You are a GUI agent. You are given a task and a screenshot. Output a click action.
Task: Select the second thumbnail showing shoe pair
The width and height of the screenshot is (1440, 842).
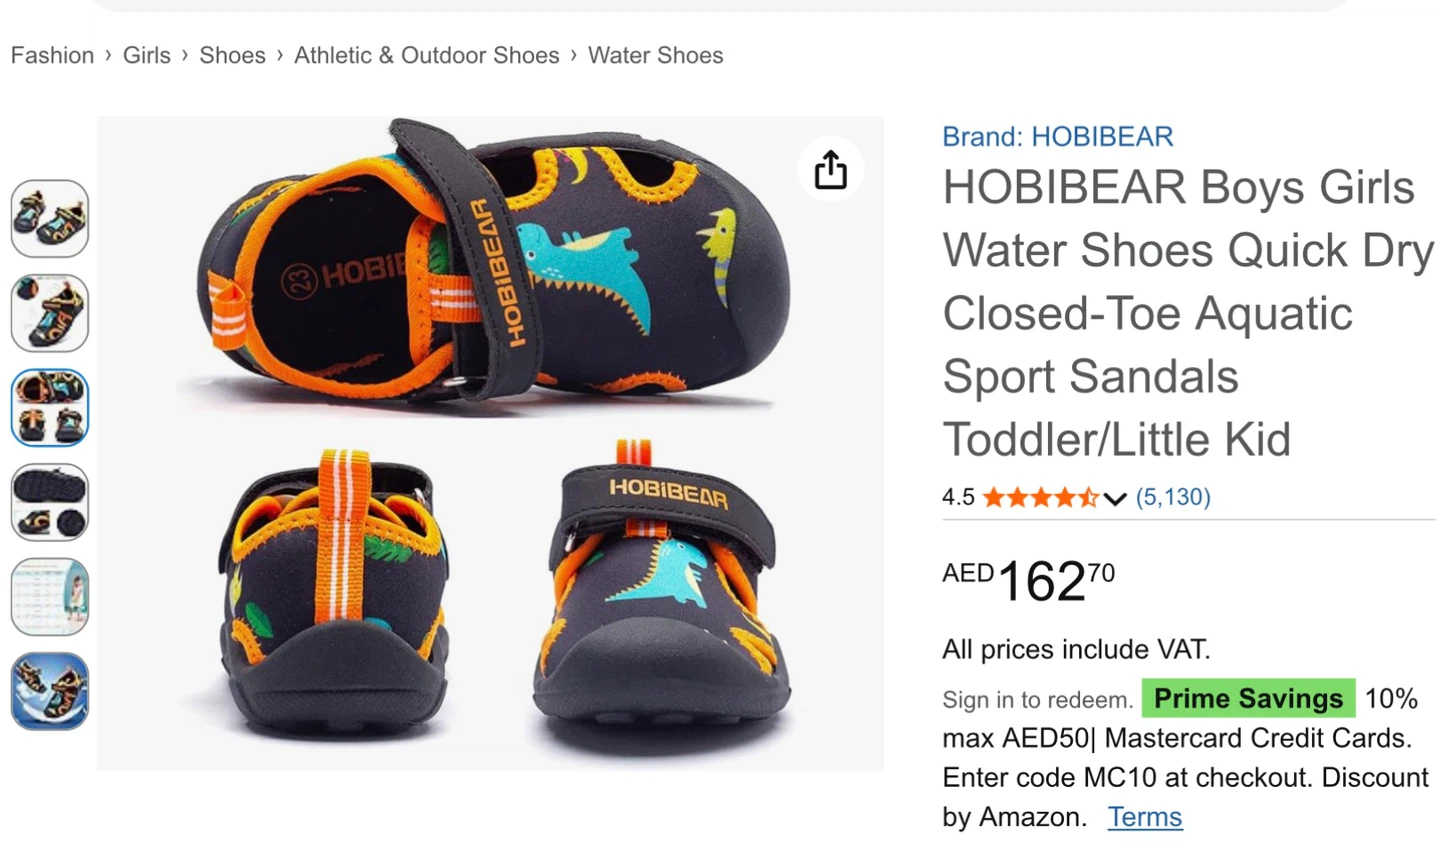50,313
